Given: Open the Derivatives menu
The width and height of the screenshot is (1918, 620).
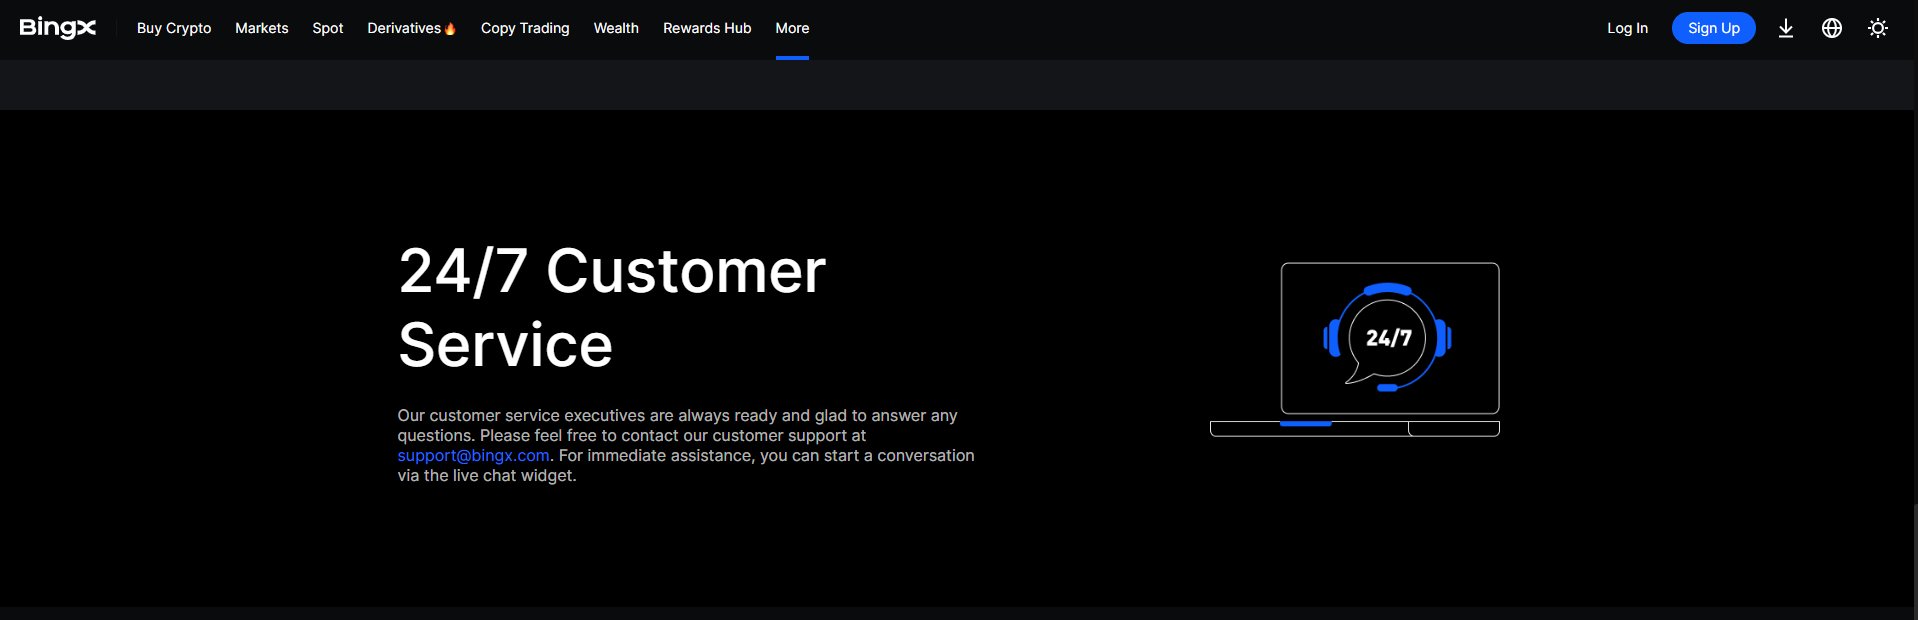Looking at the screenshot, I should click(x=412, y=28).
